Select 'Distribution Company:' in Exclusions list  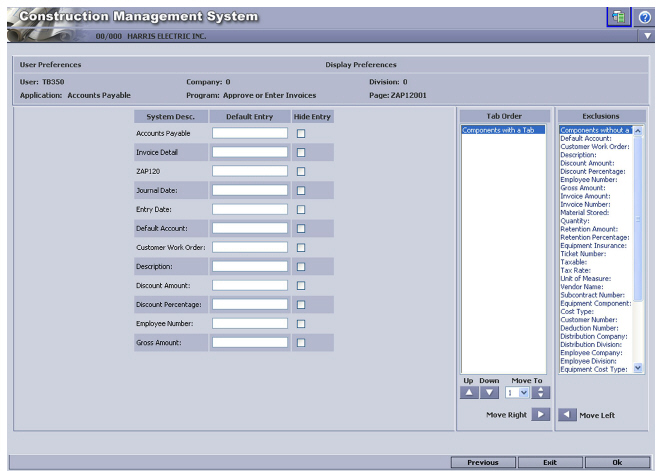coord(594,336)
